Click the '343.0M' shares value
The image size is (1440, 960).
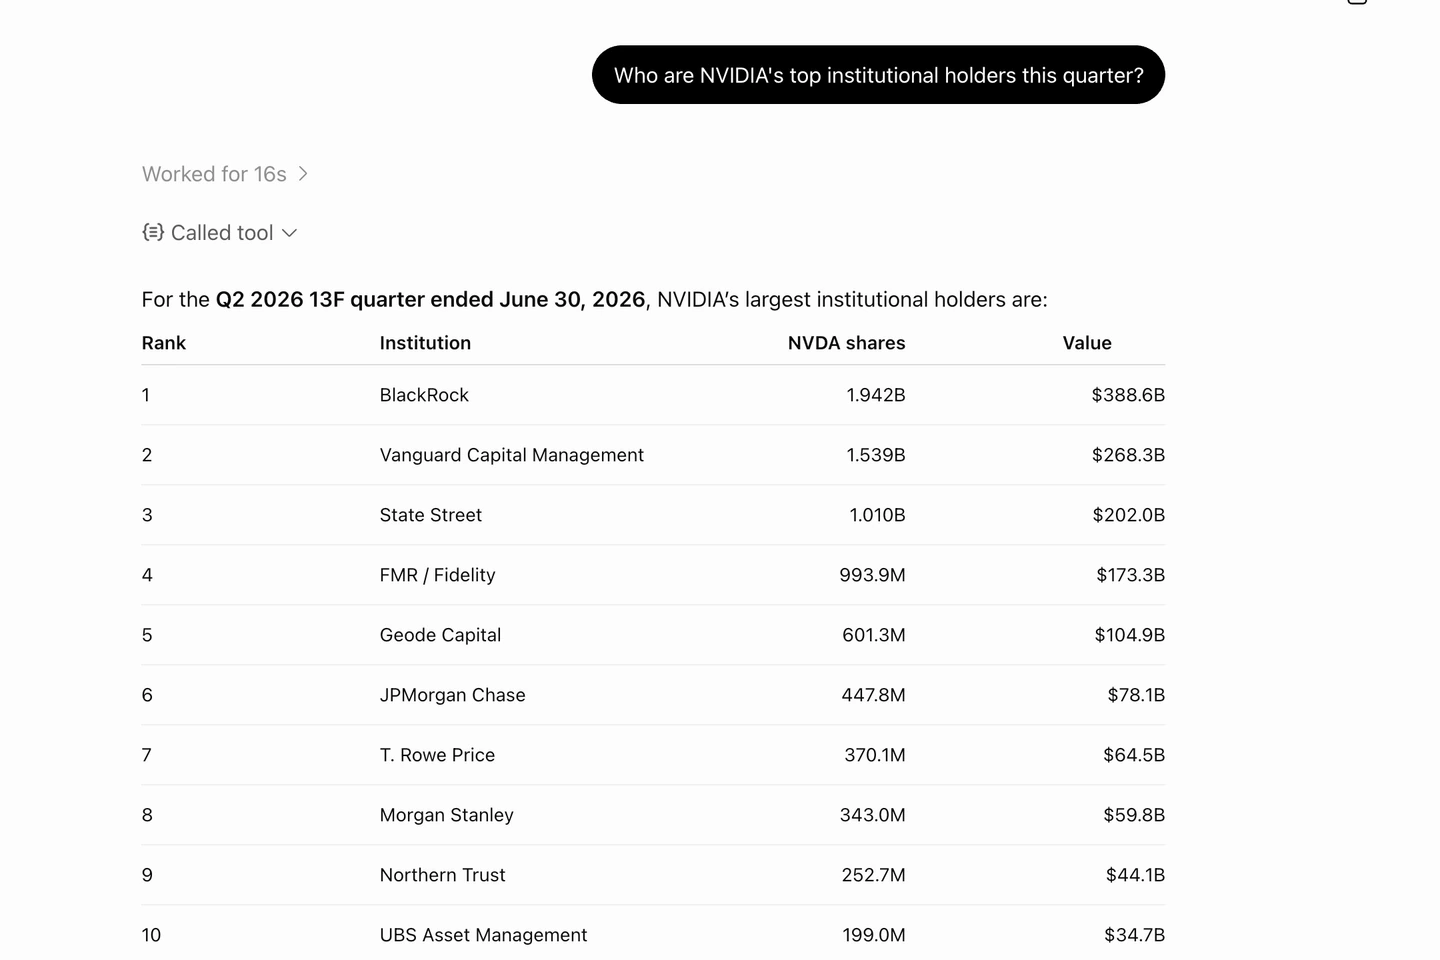click(x=872, y=815)
